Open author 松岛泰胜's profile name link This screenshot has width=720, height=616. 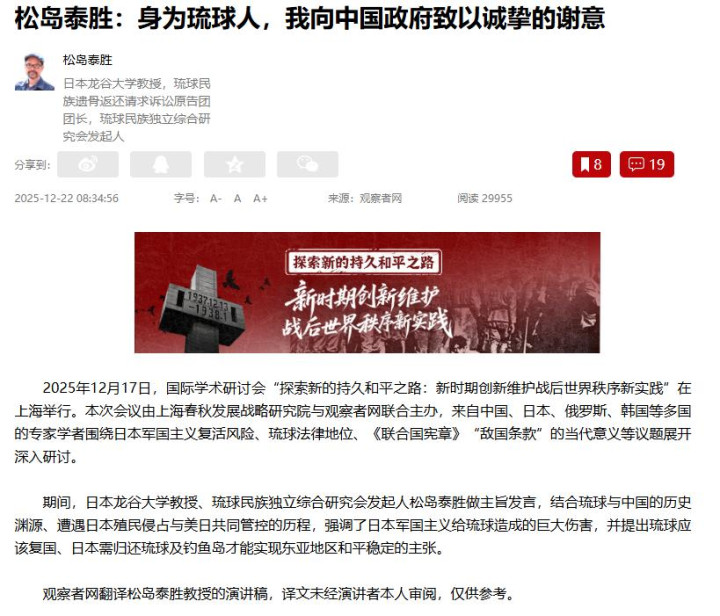(x=88, y=60)
